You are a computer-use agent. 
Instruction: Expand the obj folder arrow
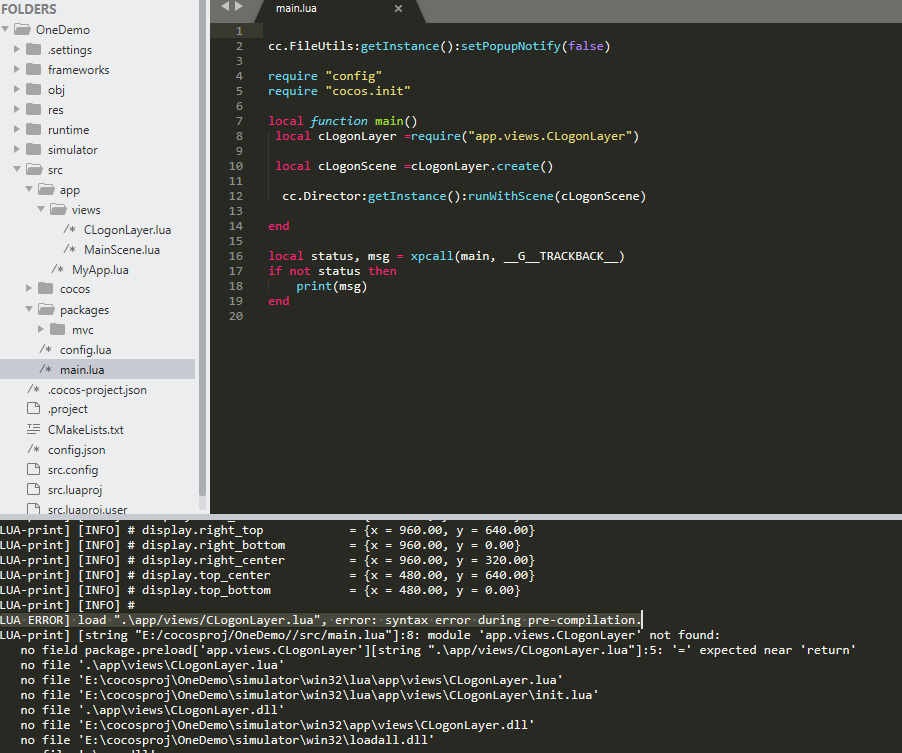coord(17,89)
